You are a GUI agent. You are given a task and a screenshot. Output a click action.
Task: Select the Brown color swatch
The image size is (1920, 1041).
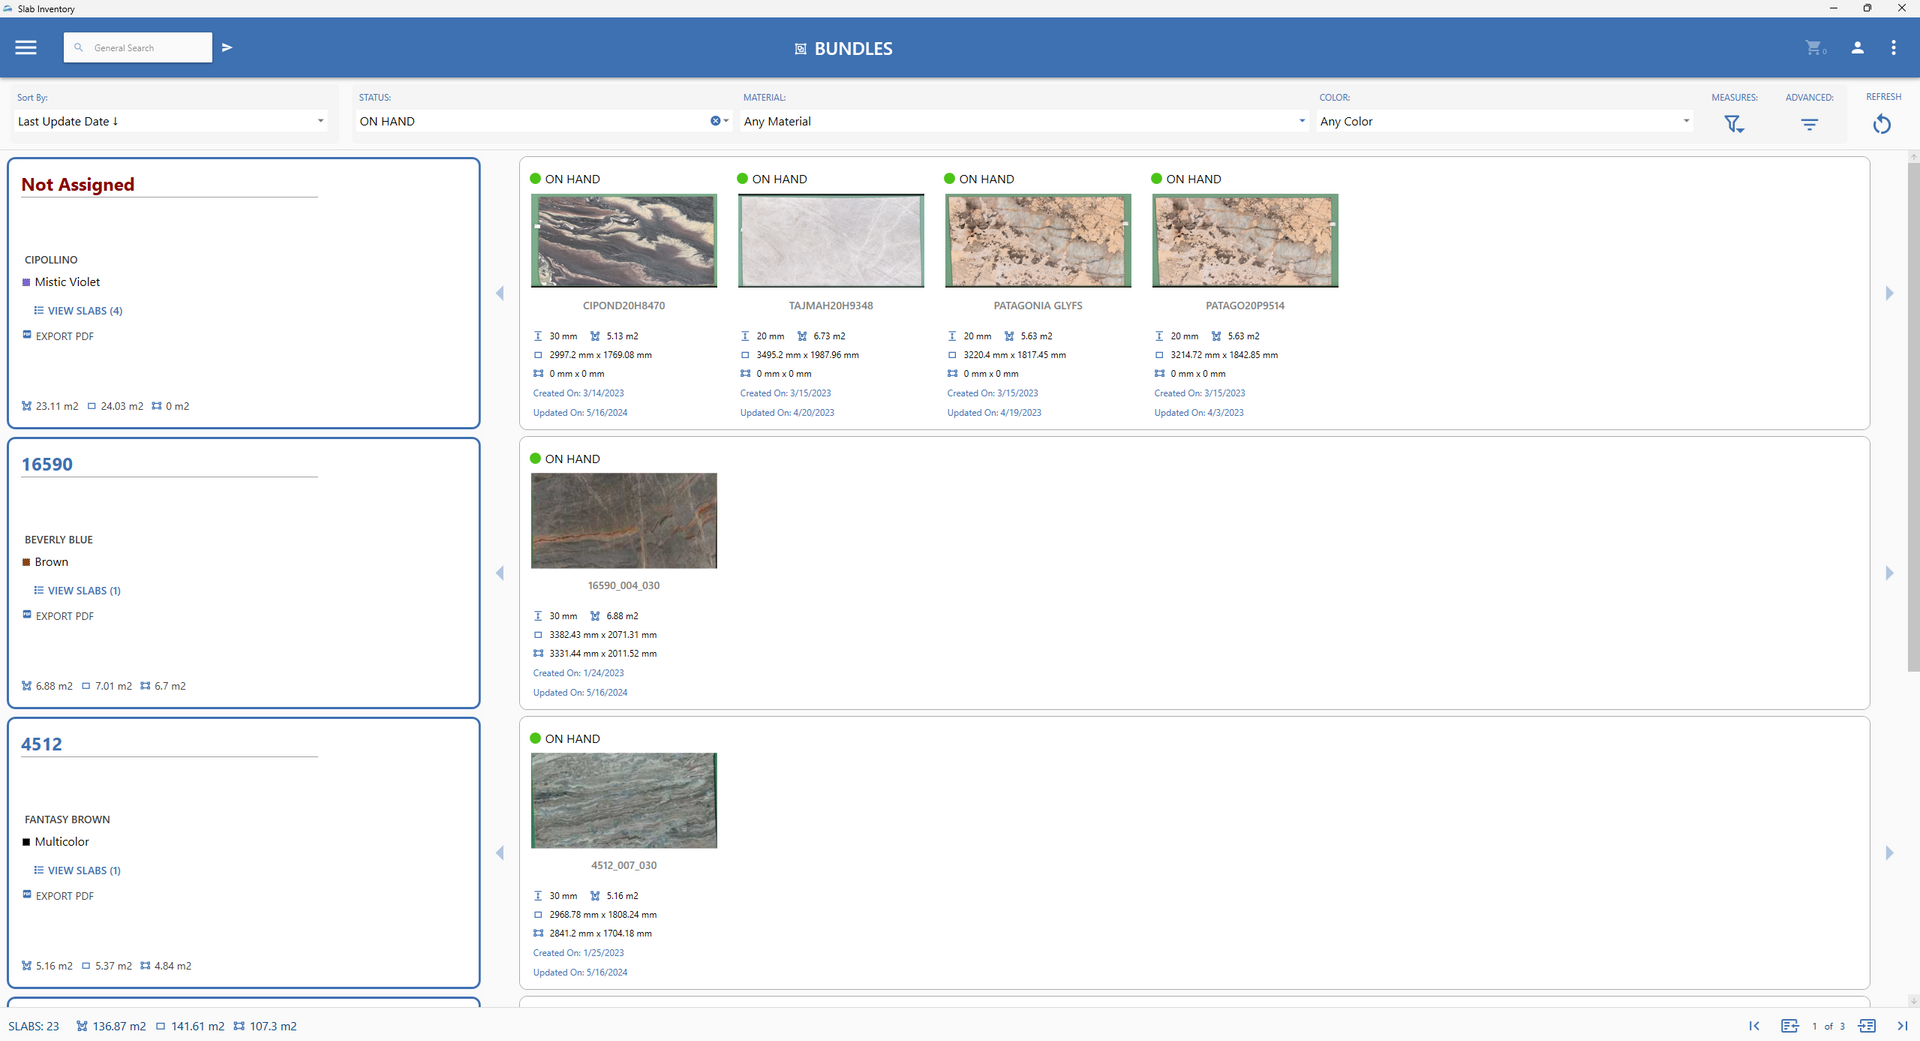[27, 562]
